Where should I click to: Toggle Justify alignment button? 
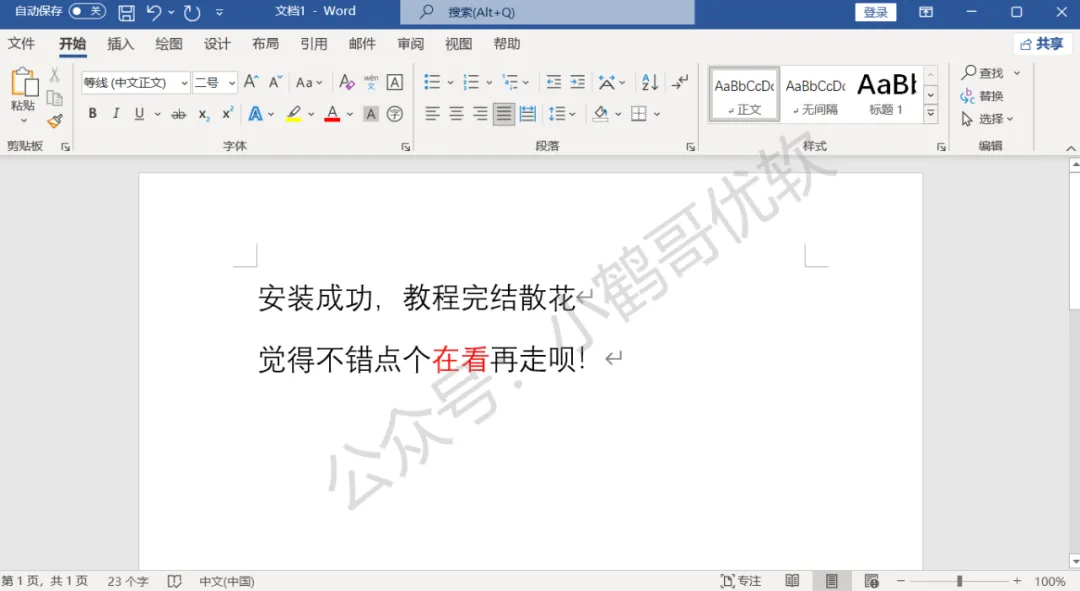pos(503,114)
